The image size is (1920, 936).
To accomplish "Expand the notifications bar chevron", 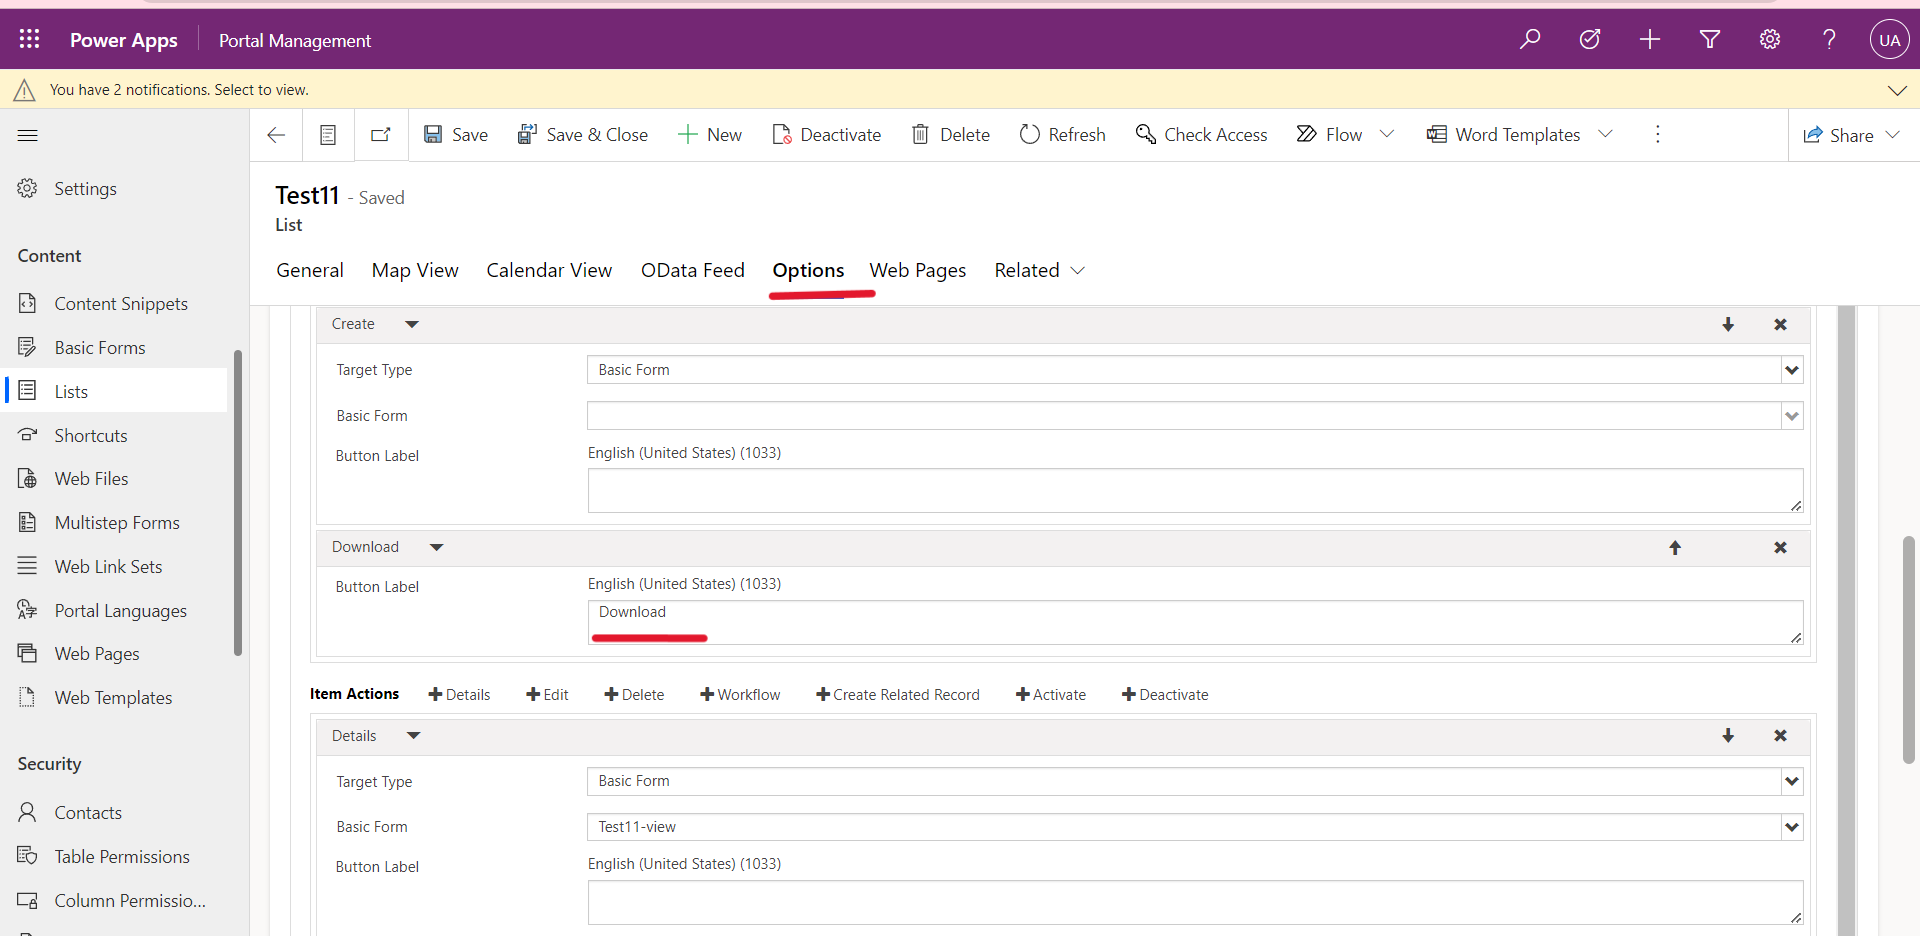I will click(1897, 90).
